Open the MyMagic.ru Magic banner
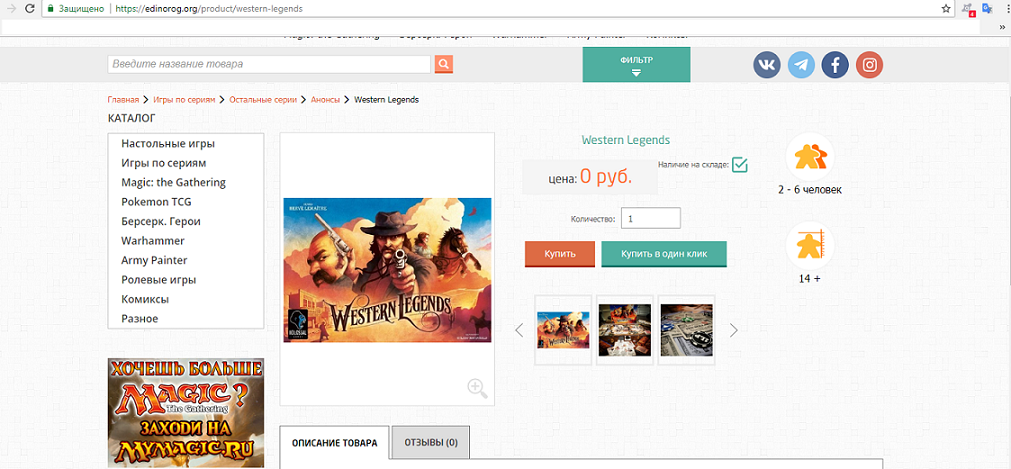 186,413
